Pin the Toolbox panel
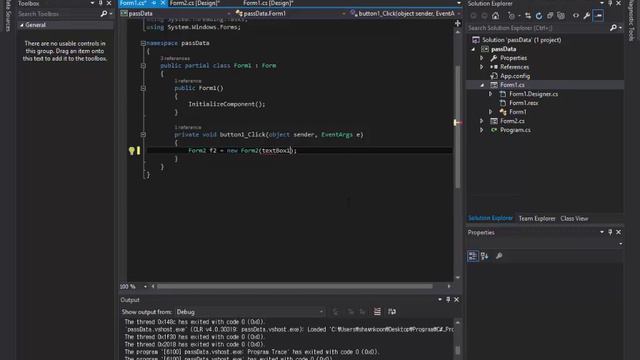Viewport: 640px width, 360px height. tap(100, 3)
